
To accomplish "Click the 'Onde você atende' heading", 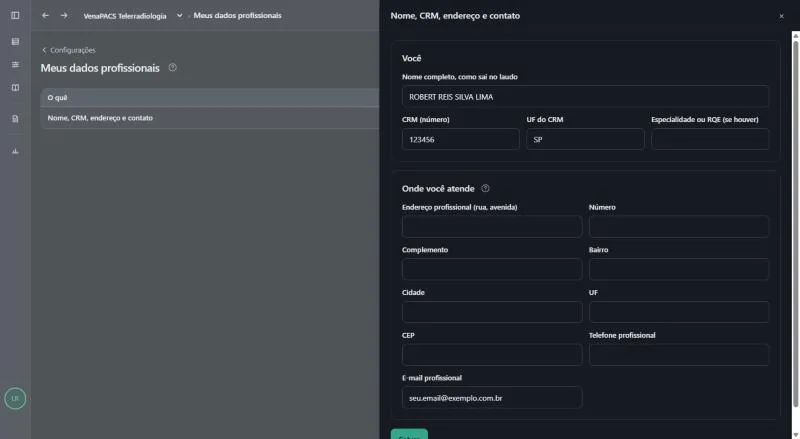I will click(x=438, y=188).
